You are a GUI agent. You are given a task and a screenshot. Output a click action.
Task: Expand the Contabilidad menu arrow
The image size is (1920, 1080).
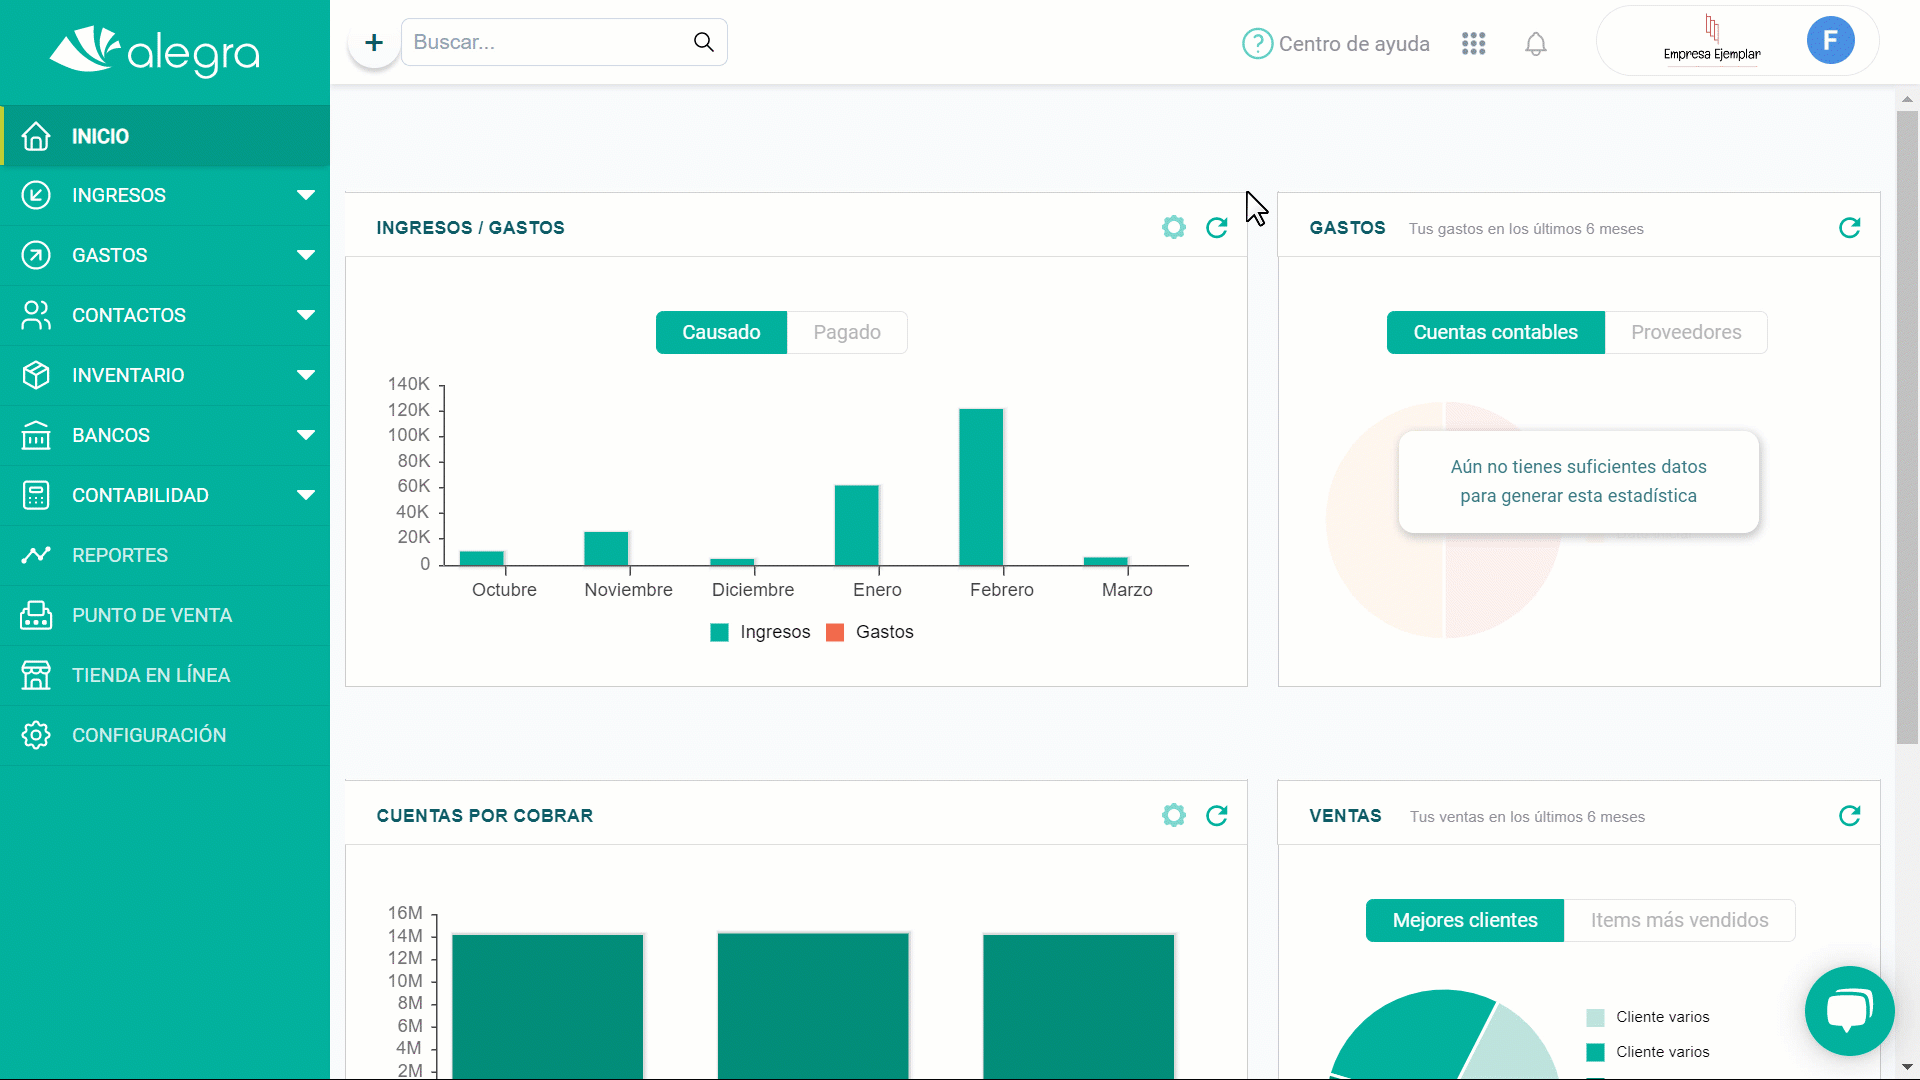pyautogui.click(x=306, y=495)
